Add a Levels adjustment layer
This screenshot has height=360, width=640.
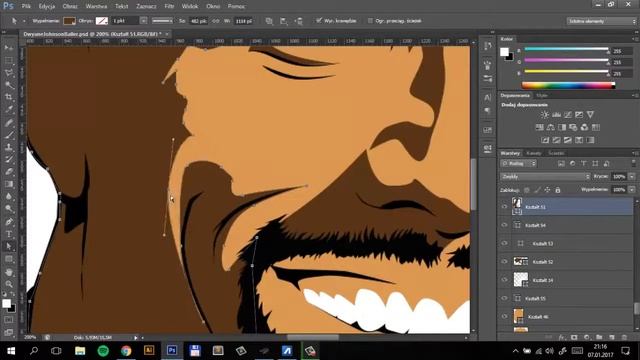pos(556,115)
